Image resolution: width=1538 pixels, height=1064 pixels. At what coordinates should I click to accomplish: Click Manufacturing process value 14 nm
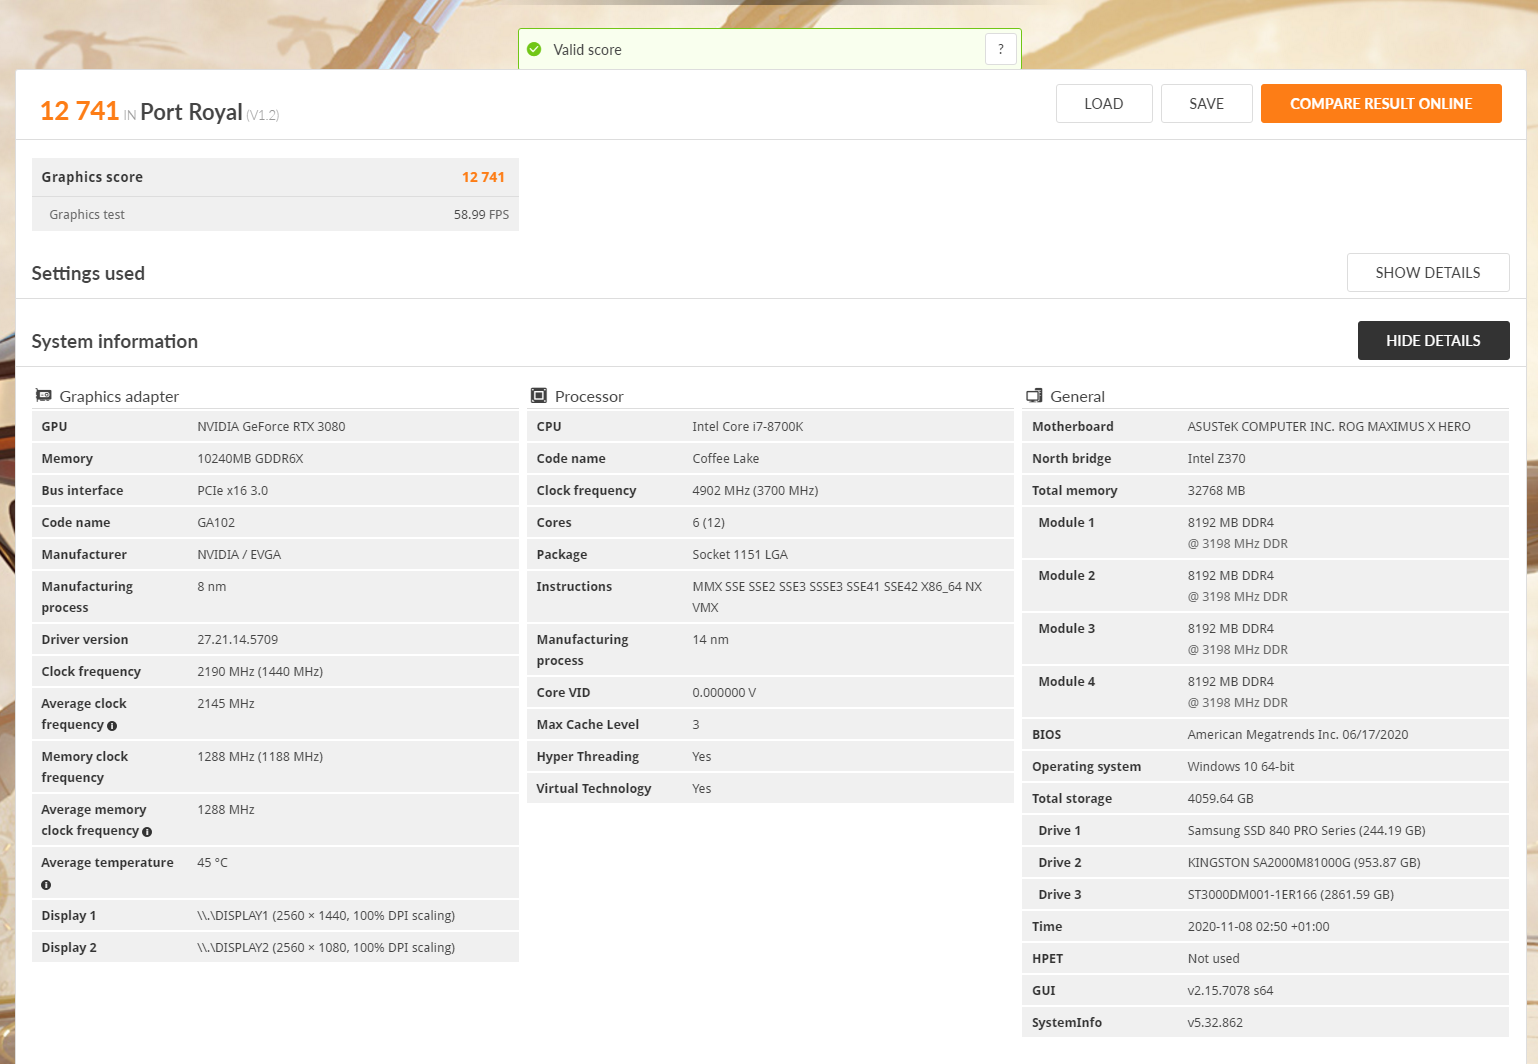tap(710, 639)
